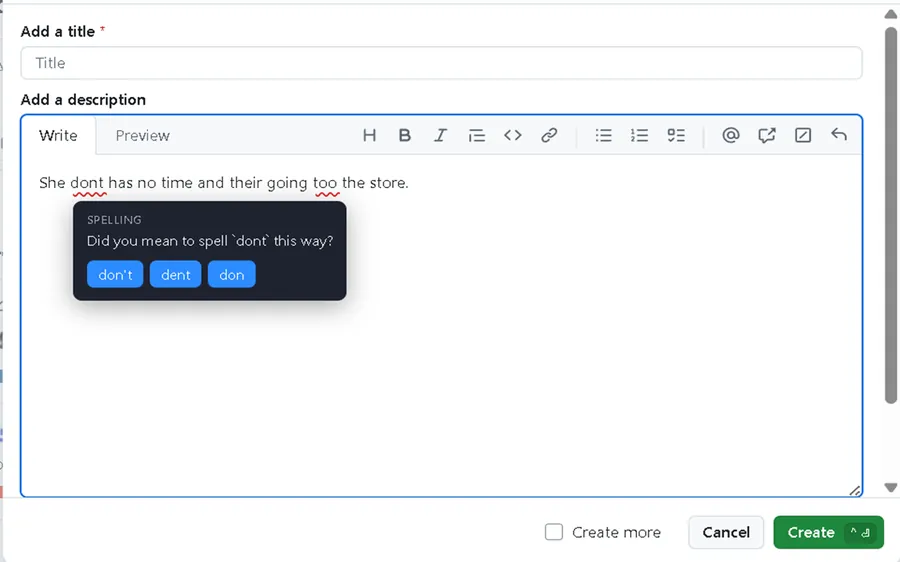Switch to the Preview tab
Image resolution: width=900 pixels, height=562 pixels.
pyautogui.click(x=142, y=135)
